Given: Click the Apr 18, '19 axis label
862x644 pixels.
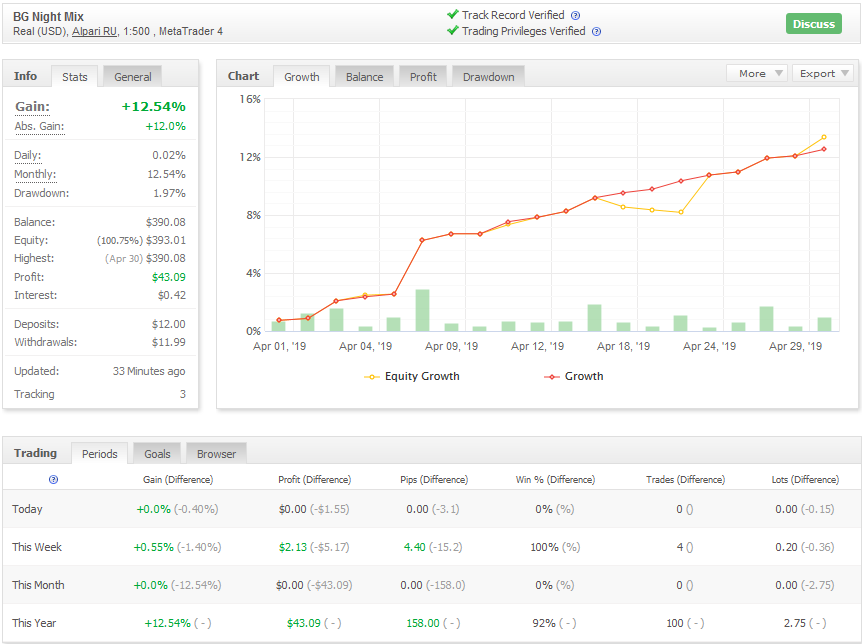Looking at the screenshot, I should pos(623,346).
